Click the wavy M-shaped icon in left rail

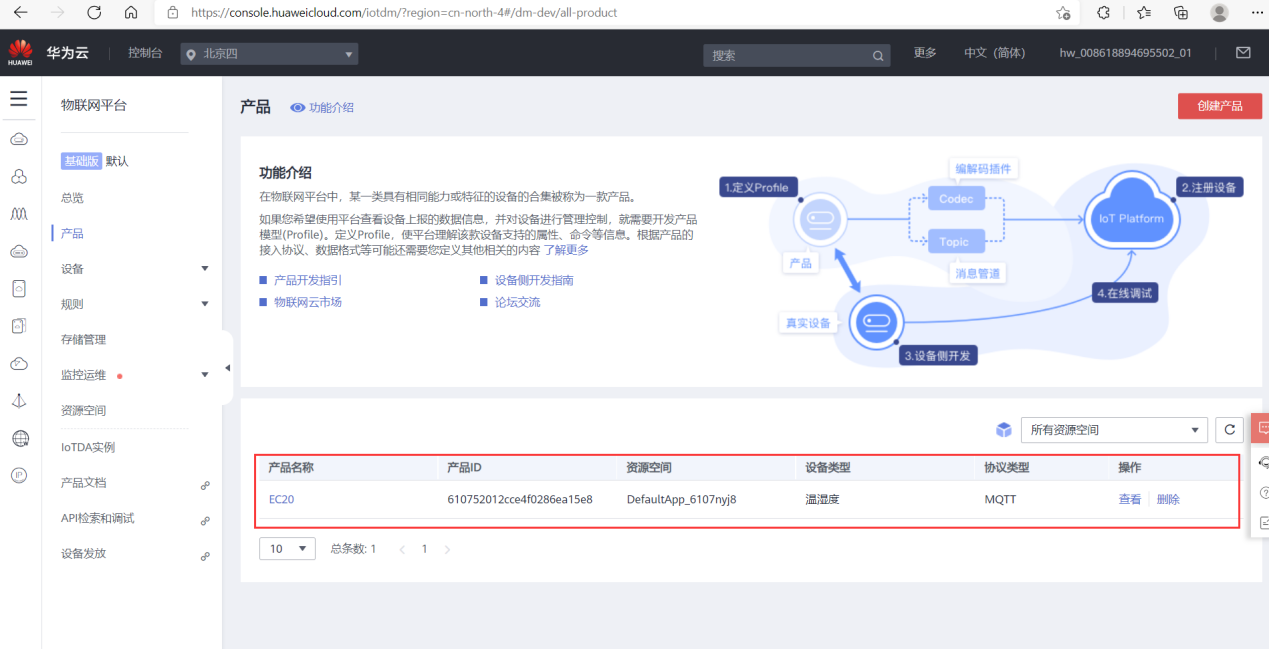(x=19, y=213)
